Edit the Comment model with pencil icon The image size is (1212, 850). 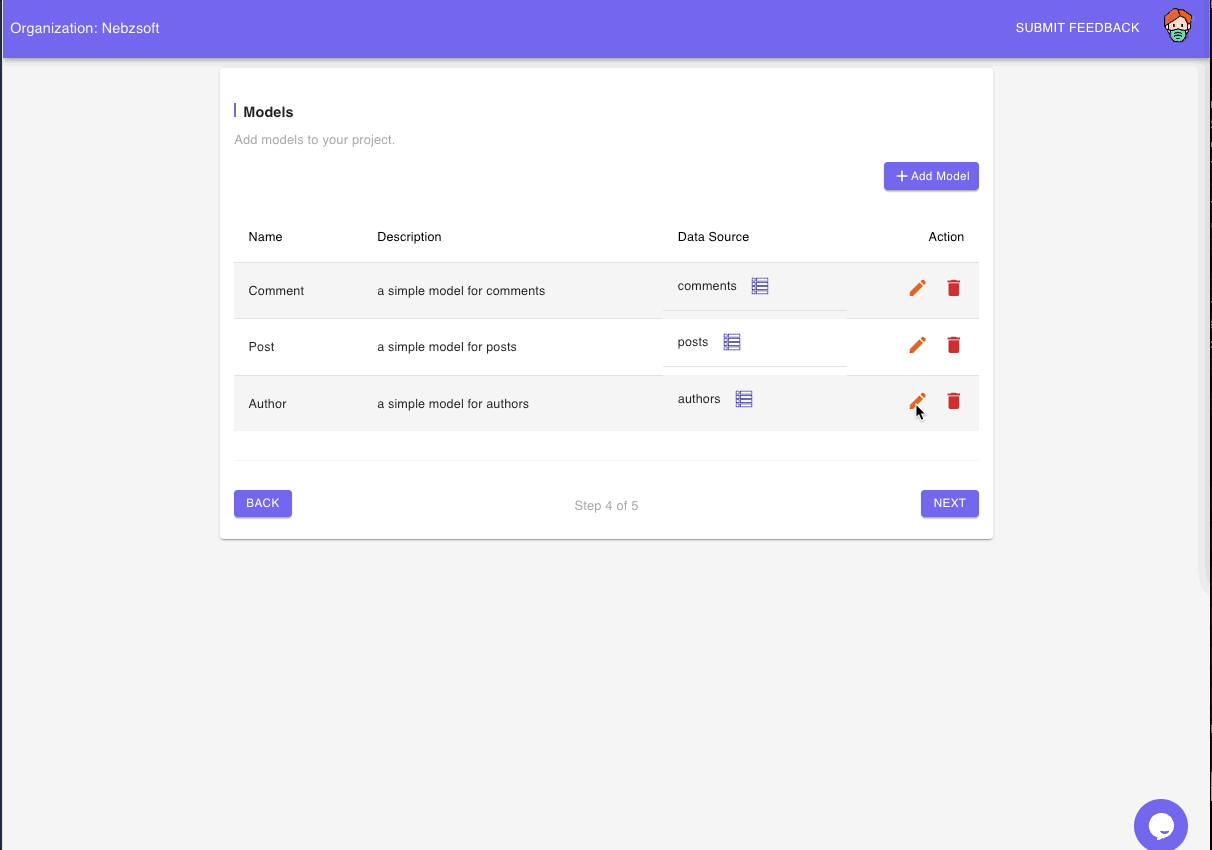(x=917, y=288)
